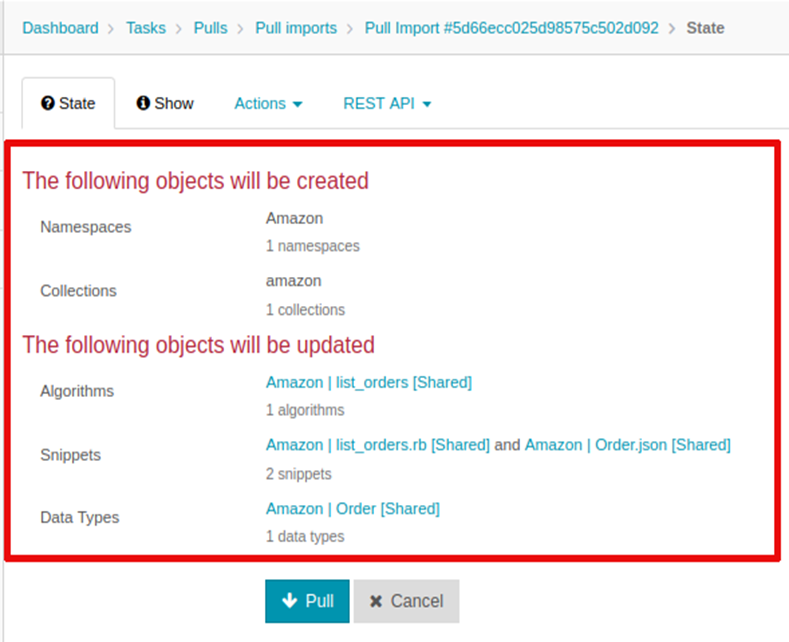Click the down-arrow icon on Pull button
Viewport: 789px width, 642px height.
[290, 601]
